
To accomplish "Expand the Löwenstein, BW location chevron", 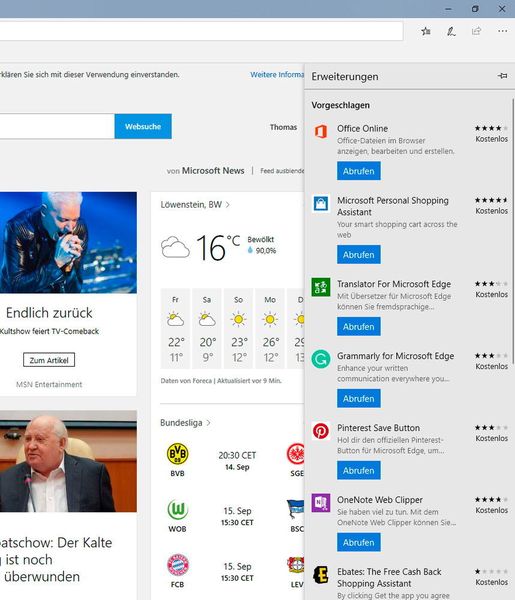I will 228,205.
